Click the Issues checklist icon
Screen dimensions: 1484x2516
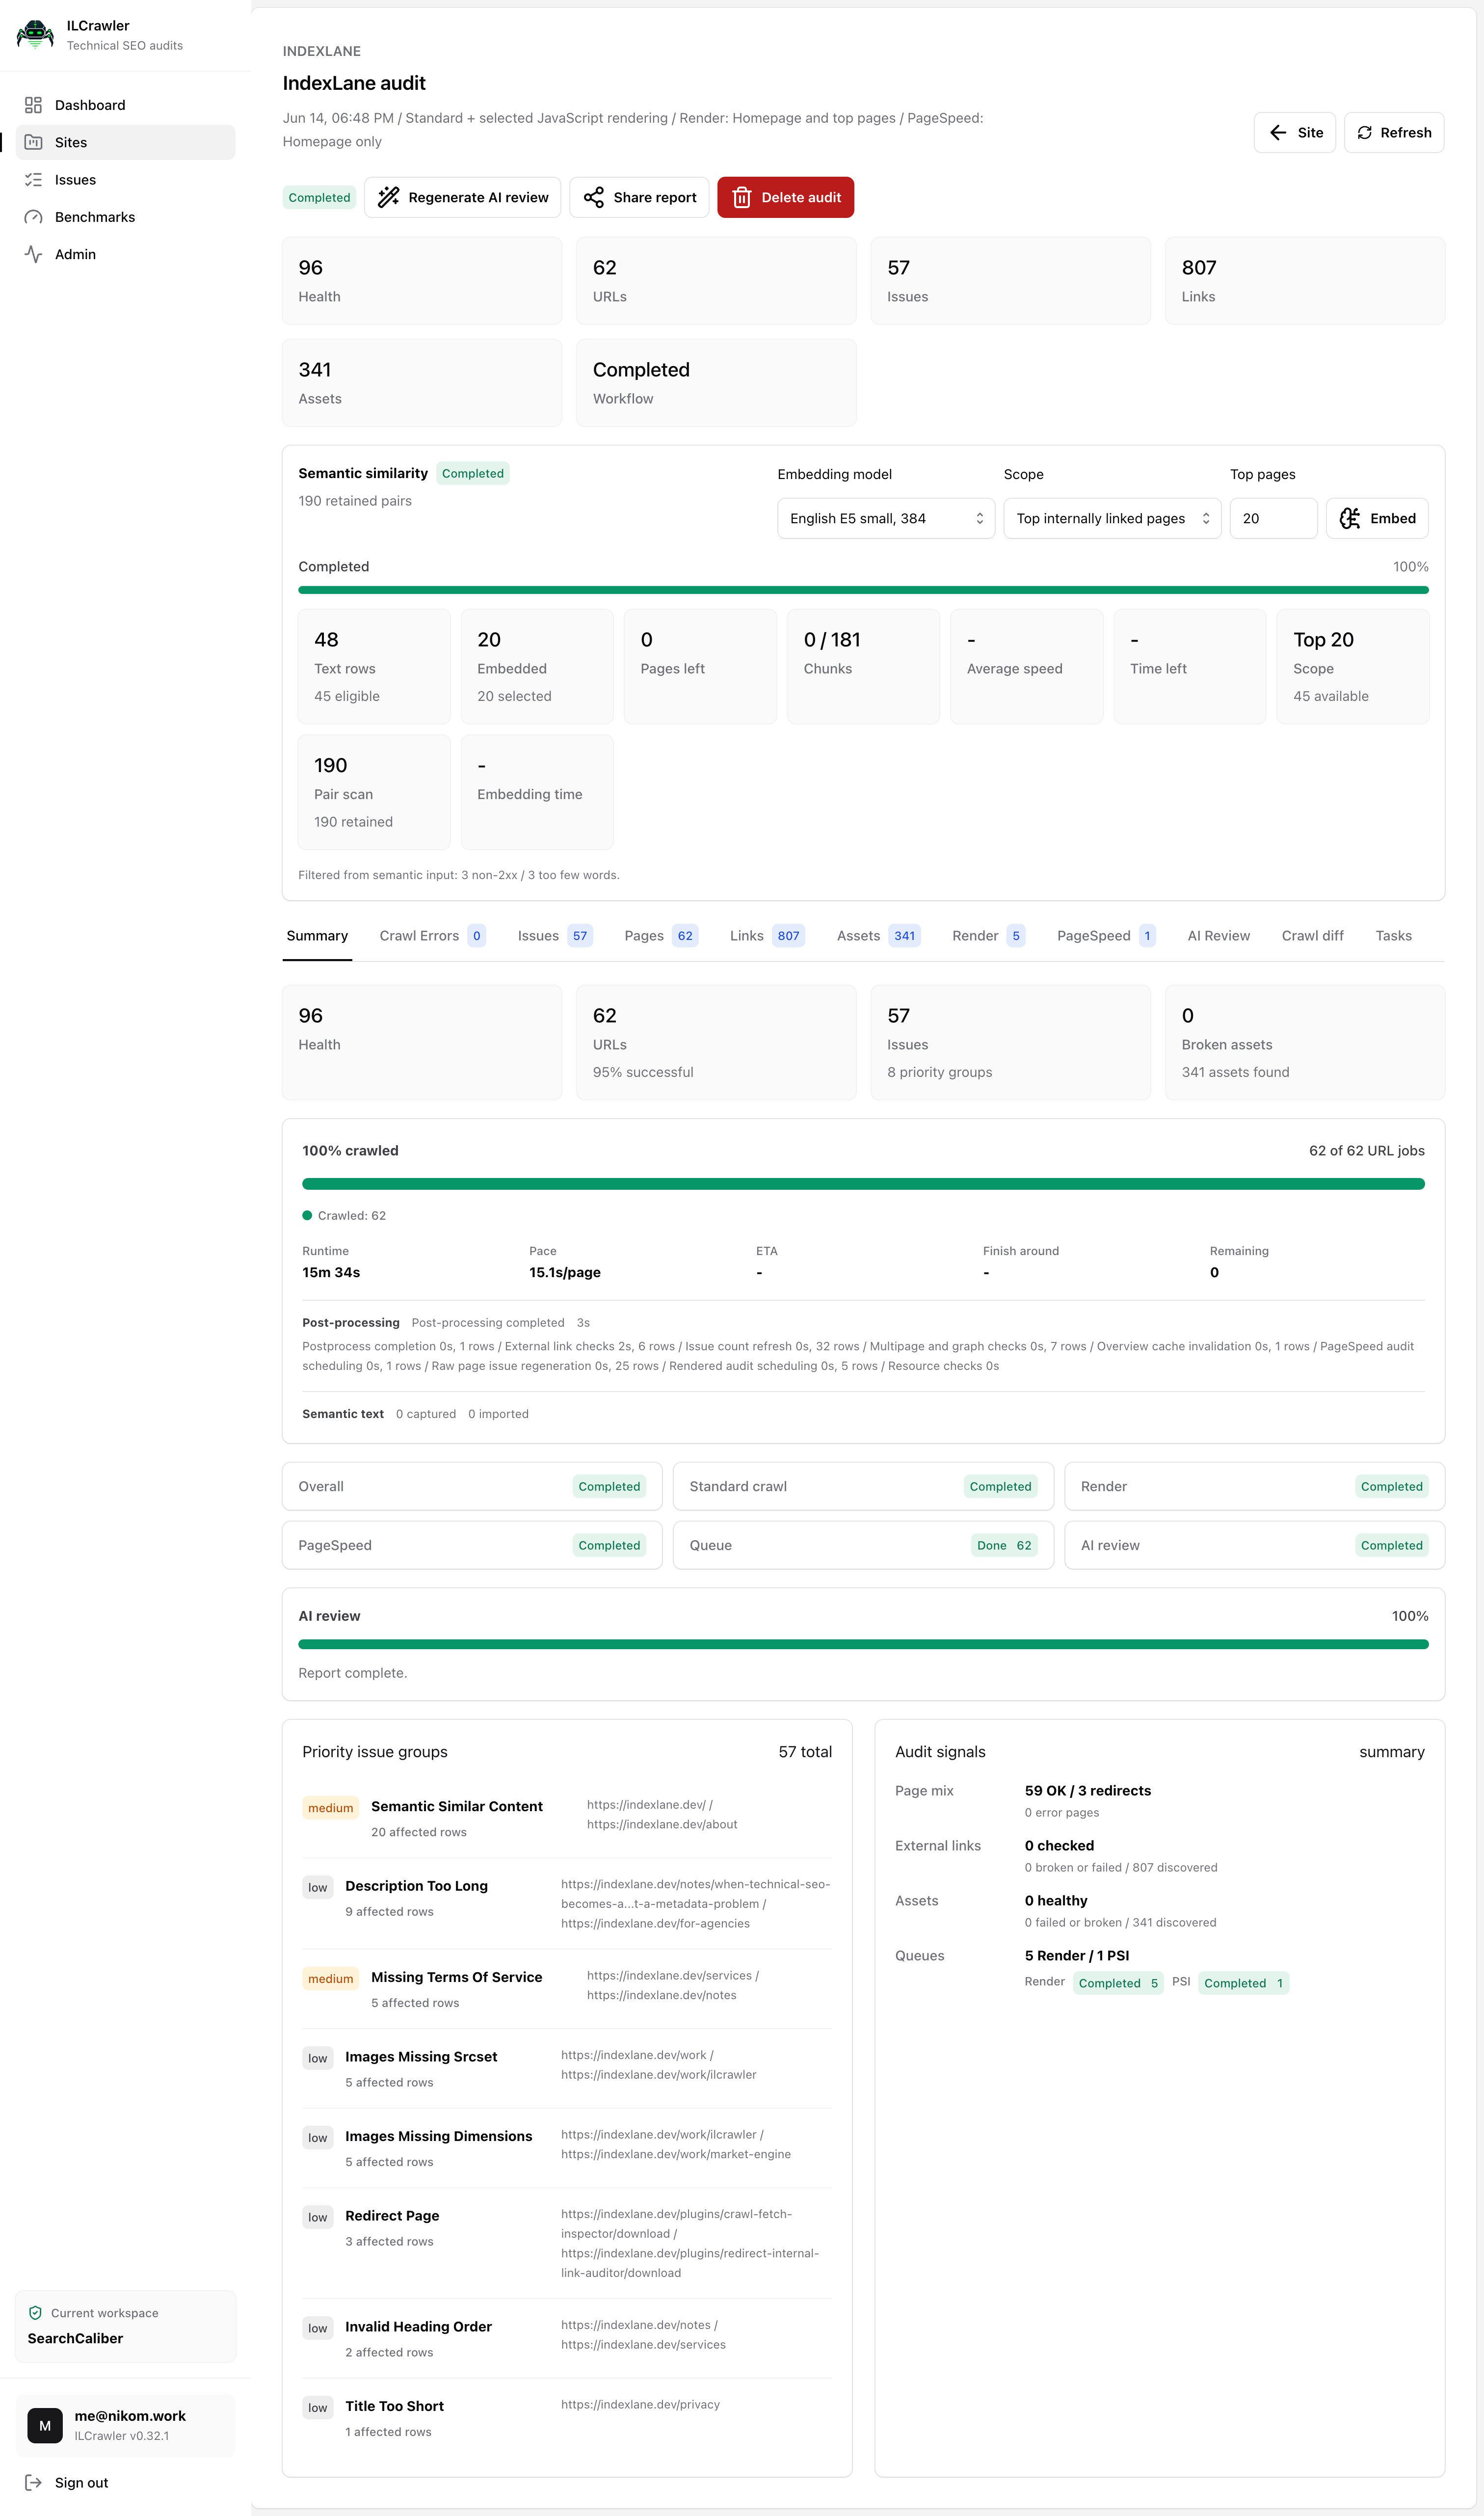[33, 180]
